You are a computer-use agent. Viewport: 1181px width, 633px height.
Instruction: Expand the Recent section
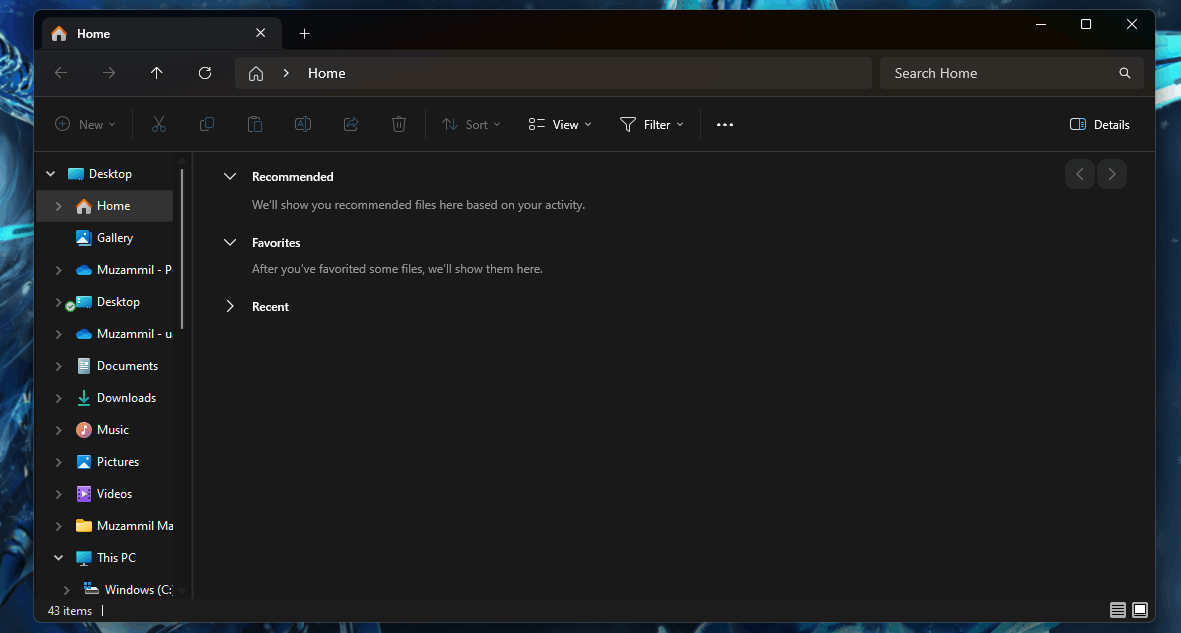point(230,307)
